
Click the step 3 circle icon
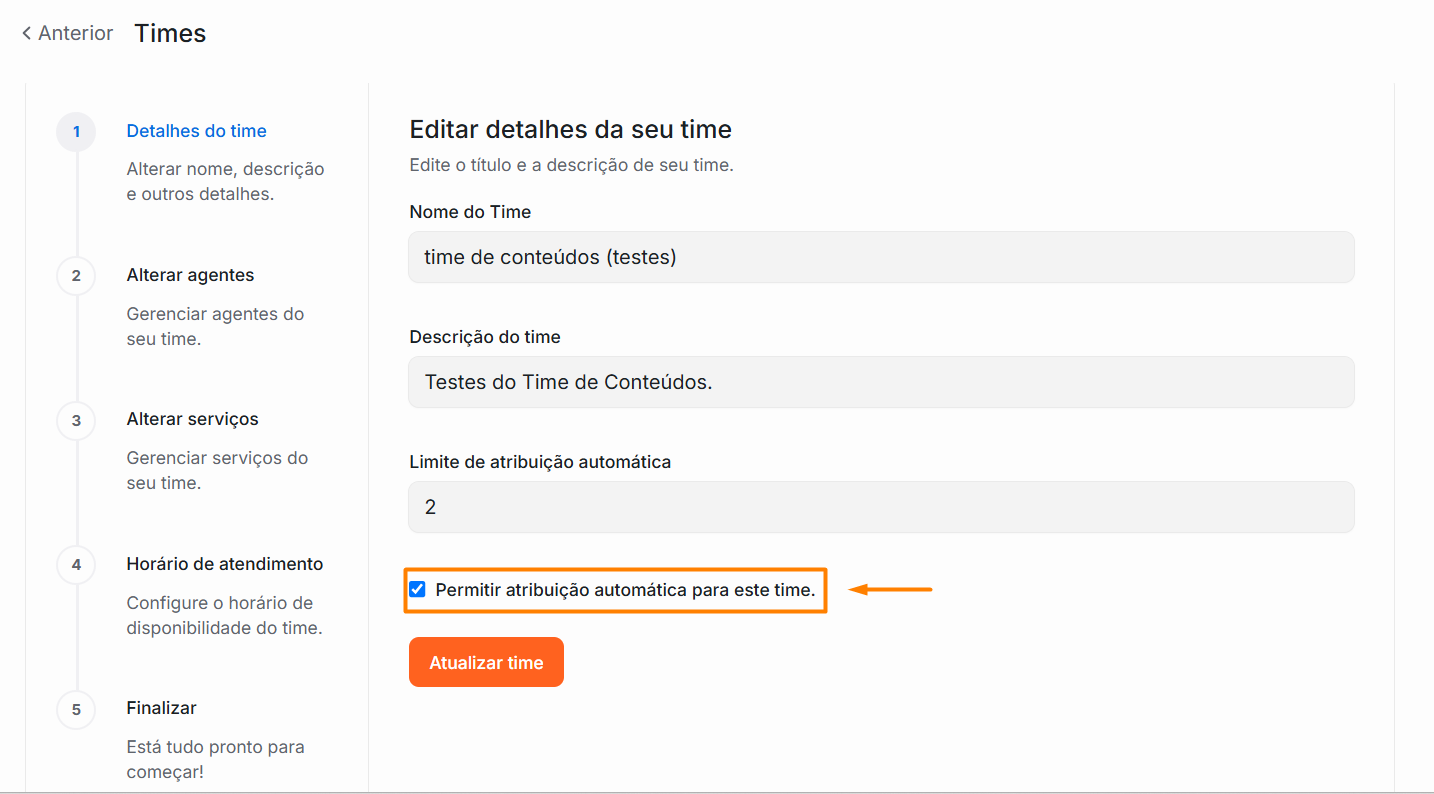[76, 420]
